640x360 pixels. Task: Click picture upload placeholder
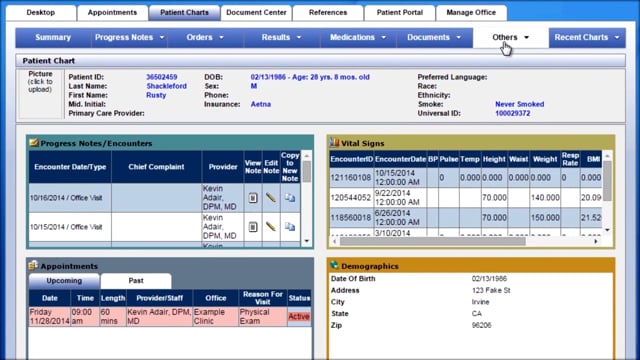40,94
